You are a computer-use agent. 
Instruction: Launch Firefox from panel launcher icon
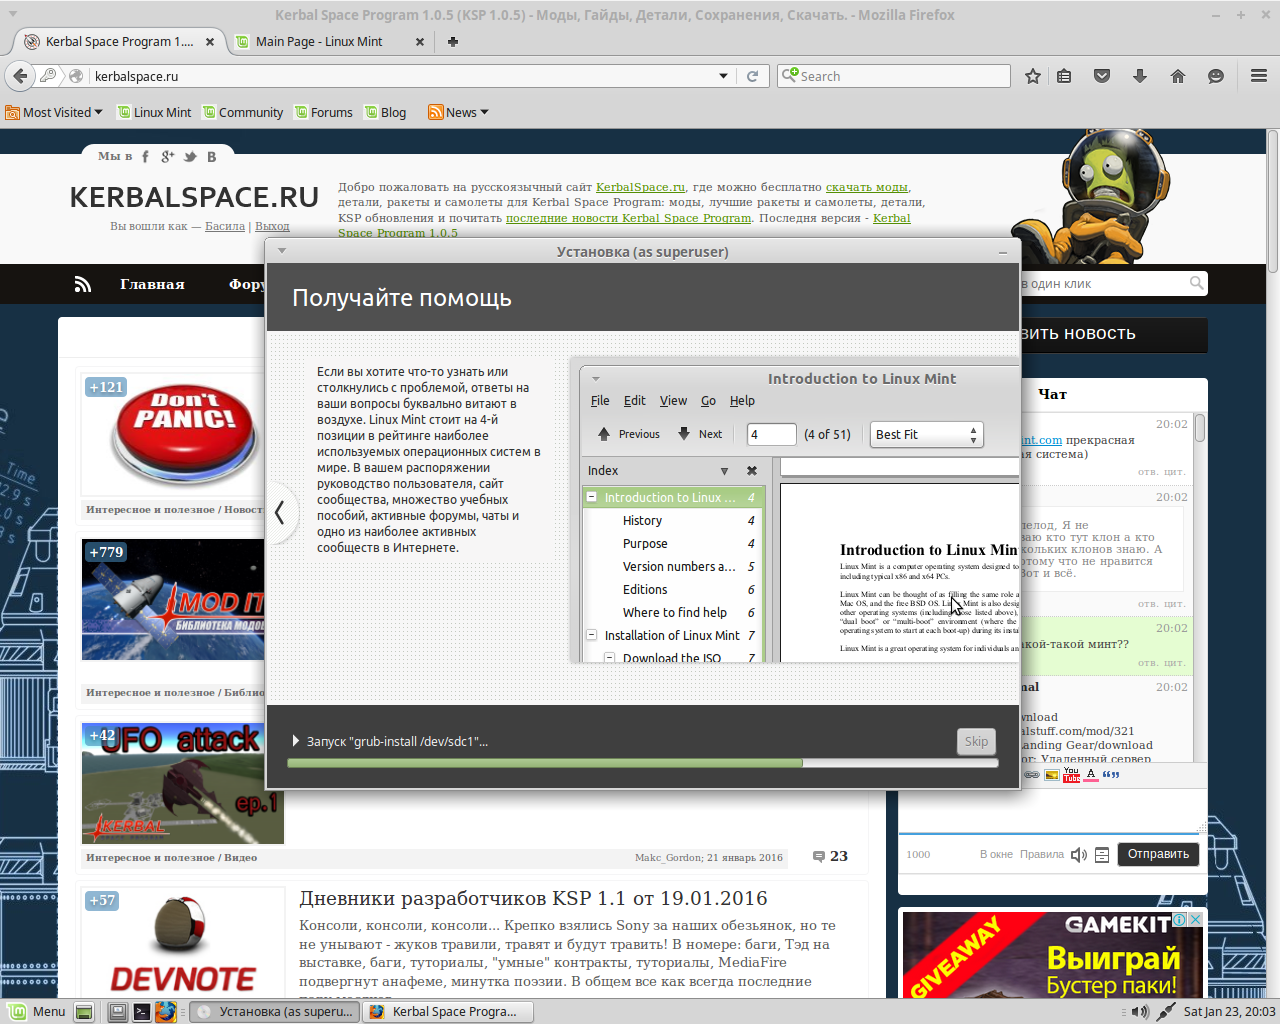[166, 1012]
